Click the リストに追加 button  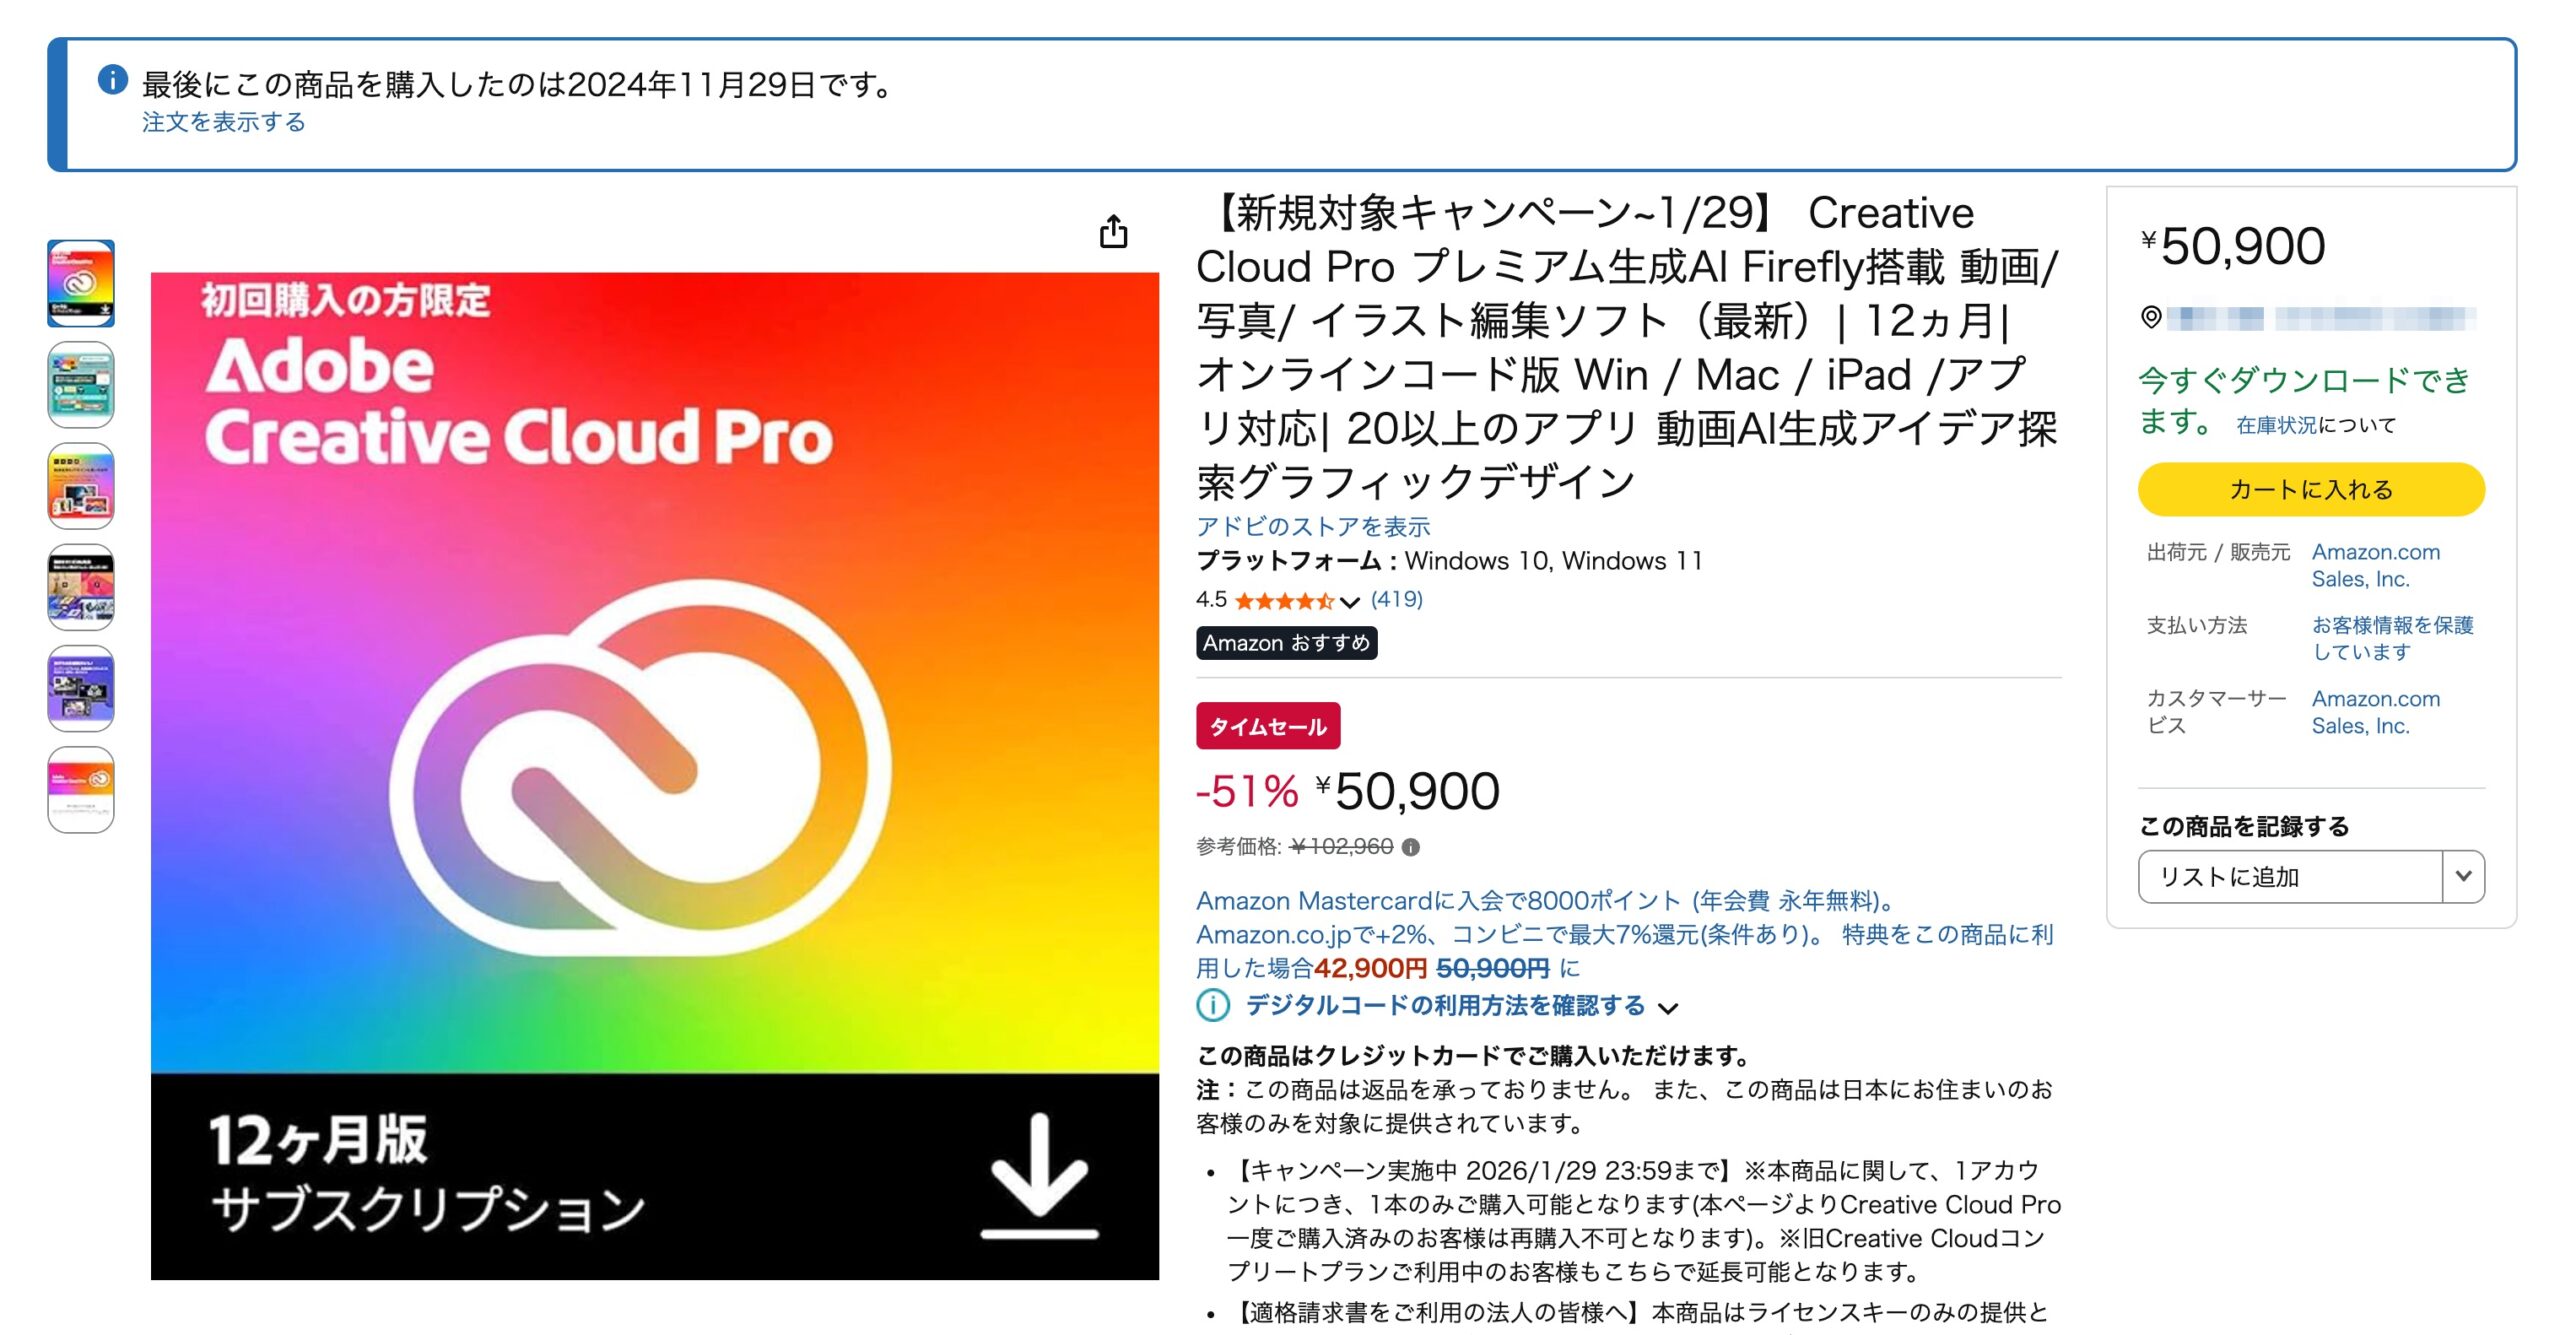[2290, 876]
